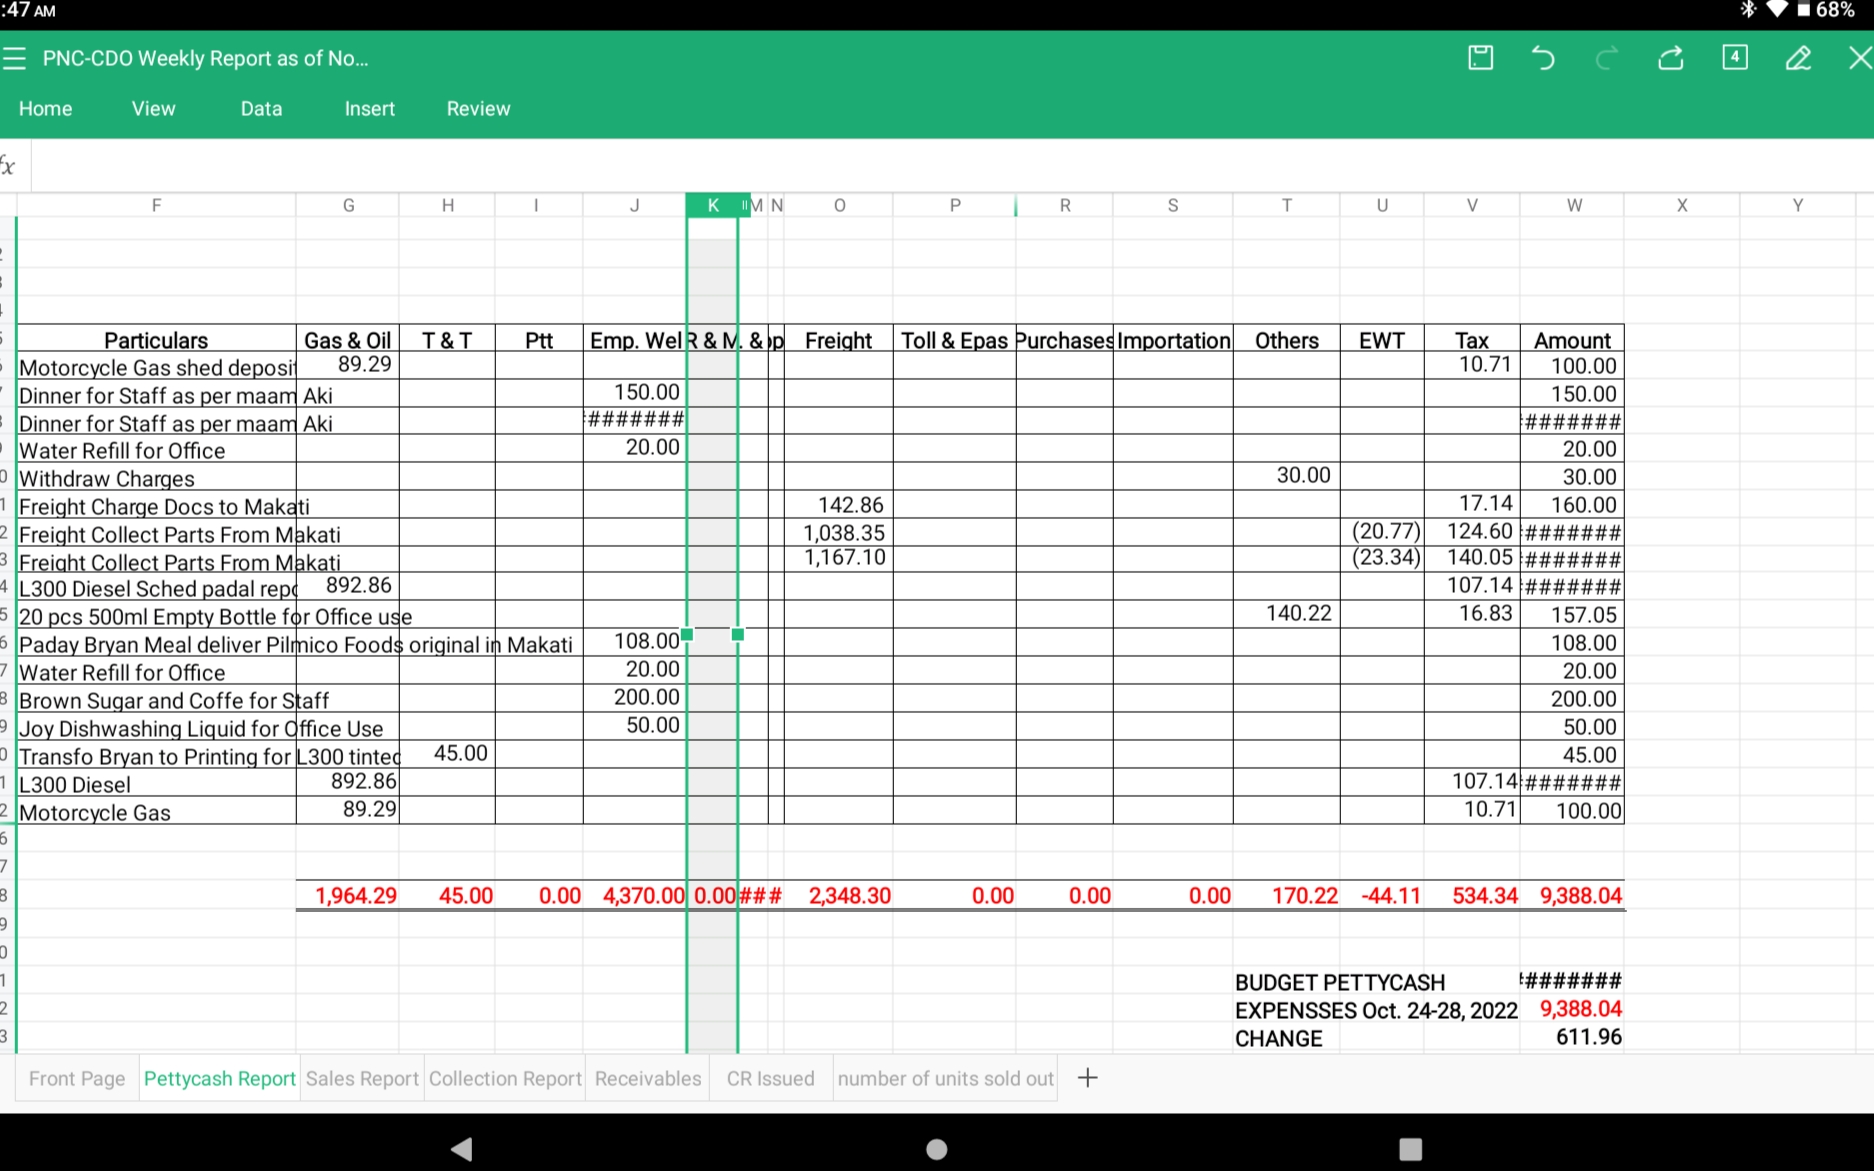The image size is (1874, 1171).
Task: Select the 142.86 freight cell
Action: [839, 505]
